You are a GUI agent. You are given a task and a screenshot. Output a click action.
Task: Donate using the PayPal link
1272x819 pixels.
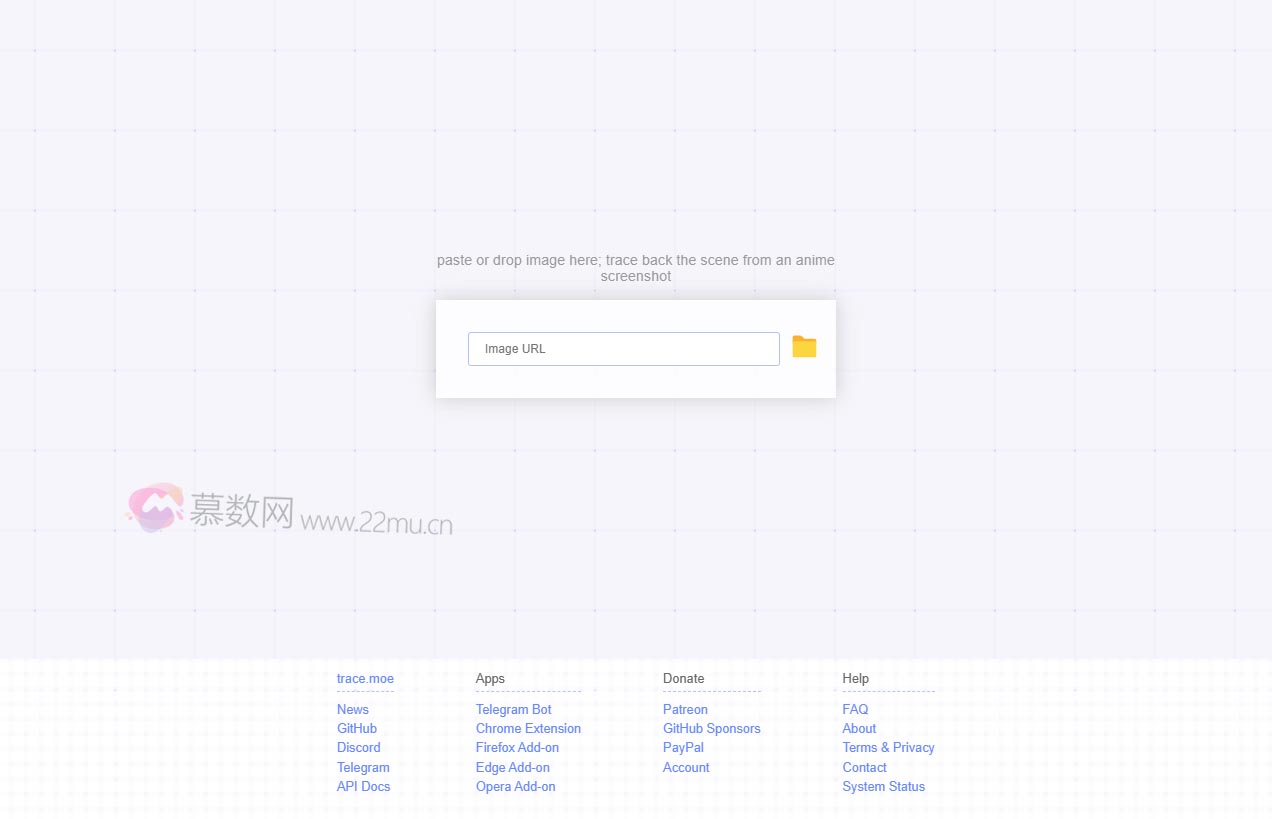(683, 747)
